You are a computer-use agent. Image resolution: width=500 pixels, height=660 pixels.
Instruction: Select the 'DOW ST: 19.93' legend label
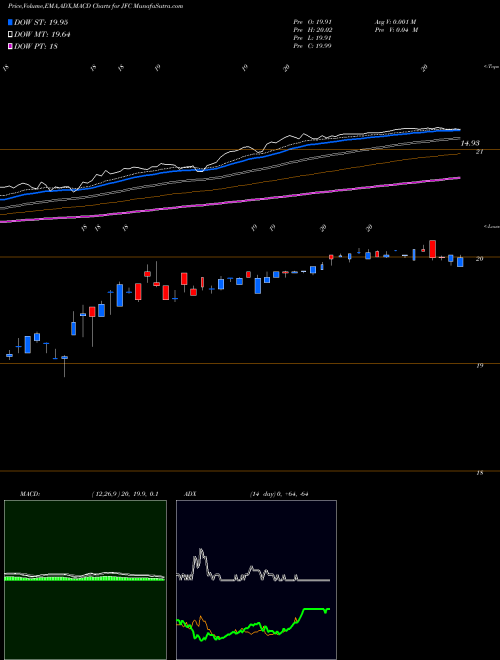(41, 22)
